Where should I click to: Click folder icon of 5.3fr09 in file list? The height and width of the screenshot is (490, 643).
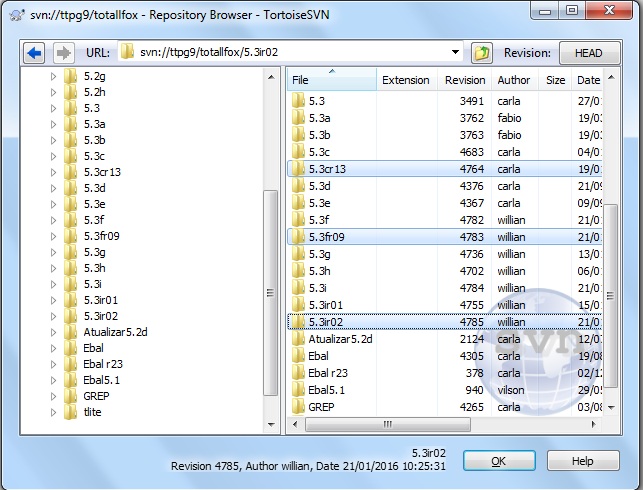point(299,237)
